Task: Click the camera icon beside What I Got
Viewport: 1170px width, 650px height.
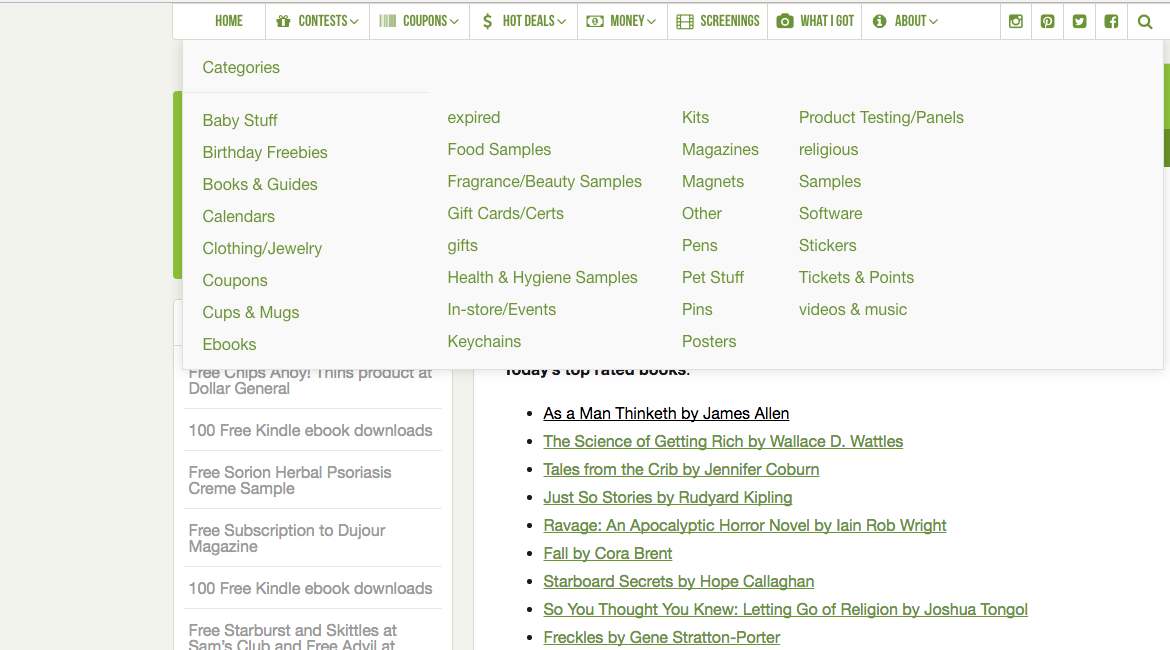Action: 785,21
